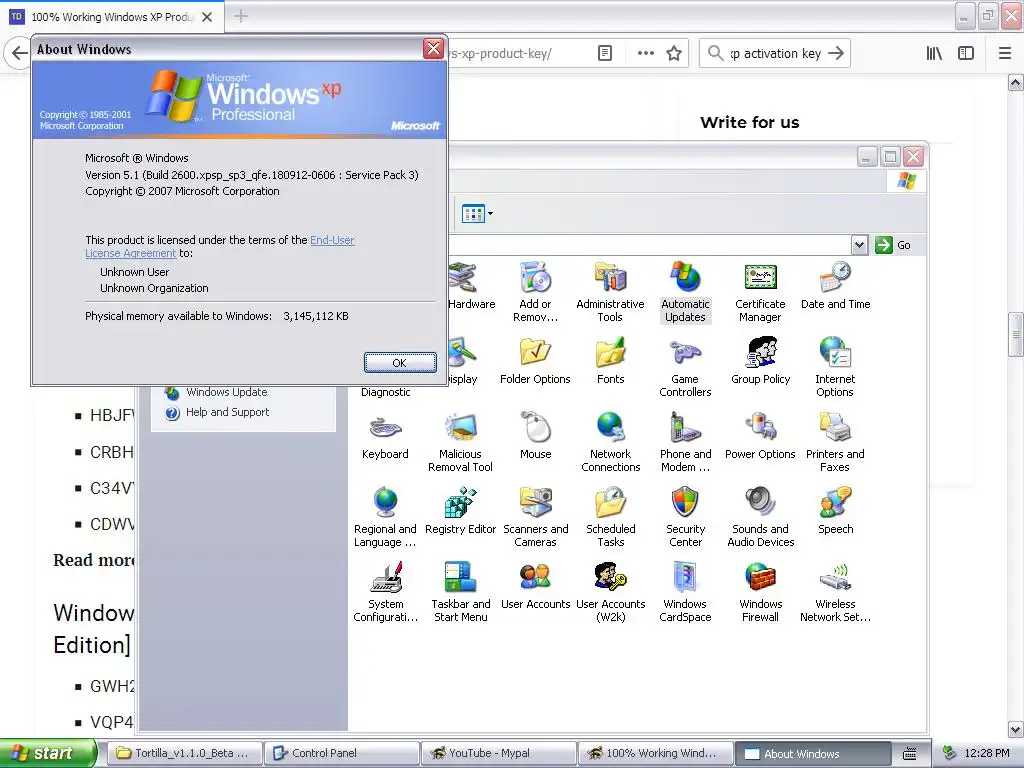Open Keyboard icon in Control Panel
1024x768 pixels.
(385, 436)
